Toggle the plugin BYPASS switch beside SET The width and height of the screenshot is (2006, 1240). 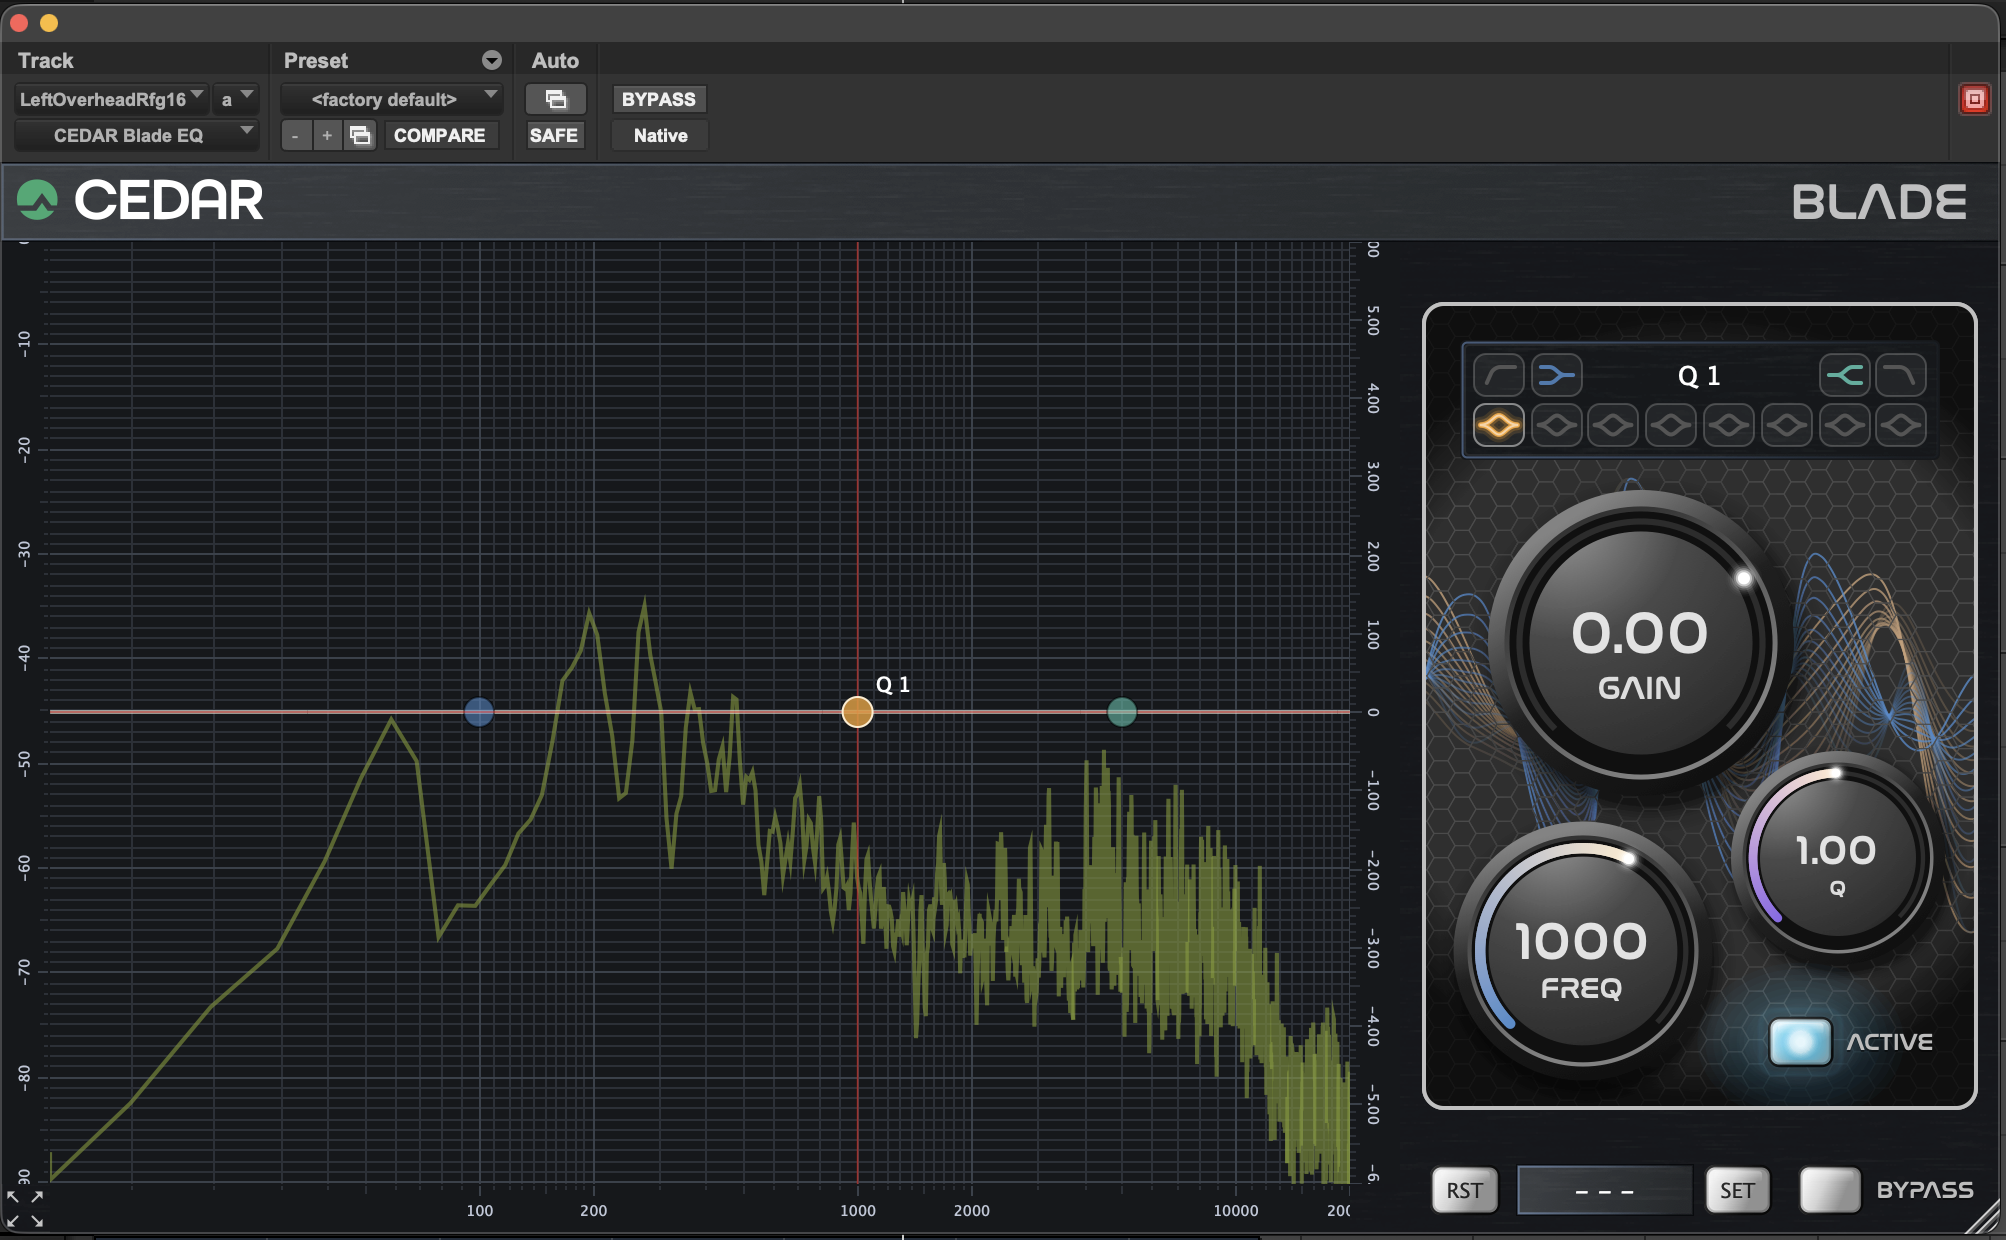1829,1190
